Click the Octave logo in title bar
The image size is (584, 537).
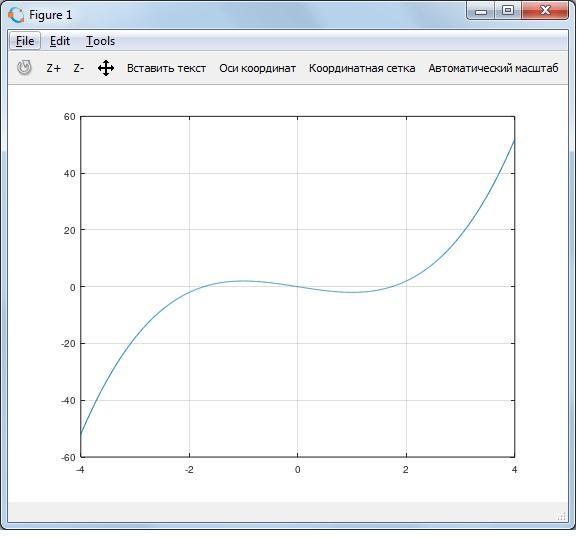pos(16,15)
